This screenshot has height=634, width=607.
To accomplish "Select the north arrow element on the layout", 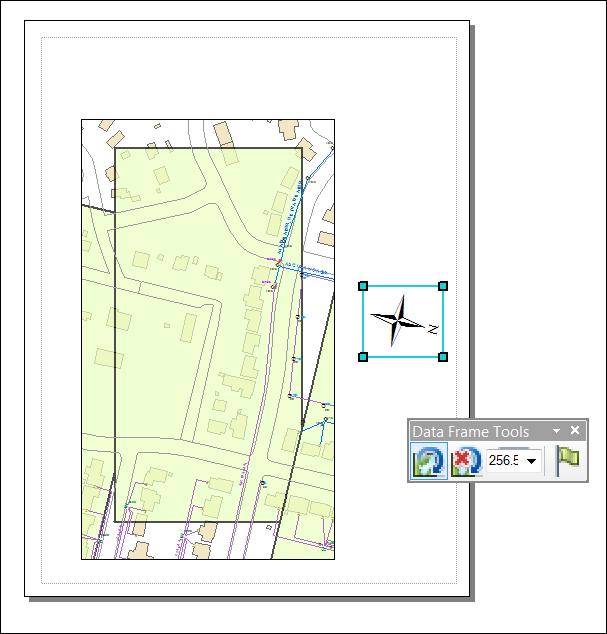I will point(403,321).
